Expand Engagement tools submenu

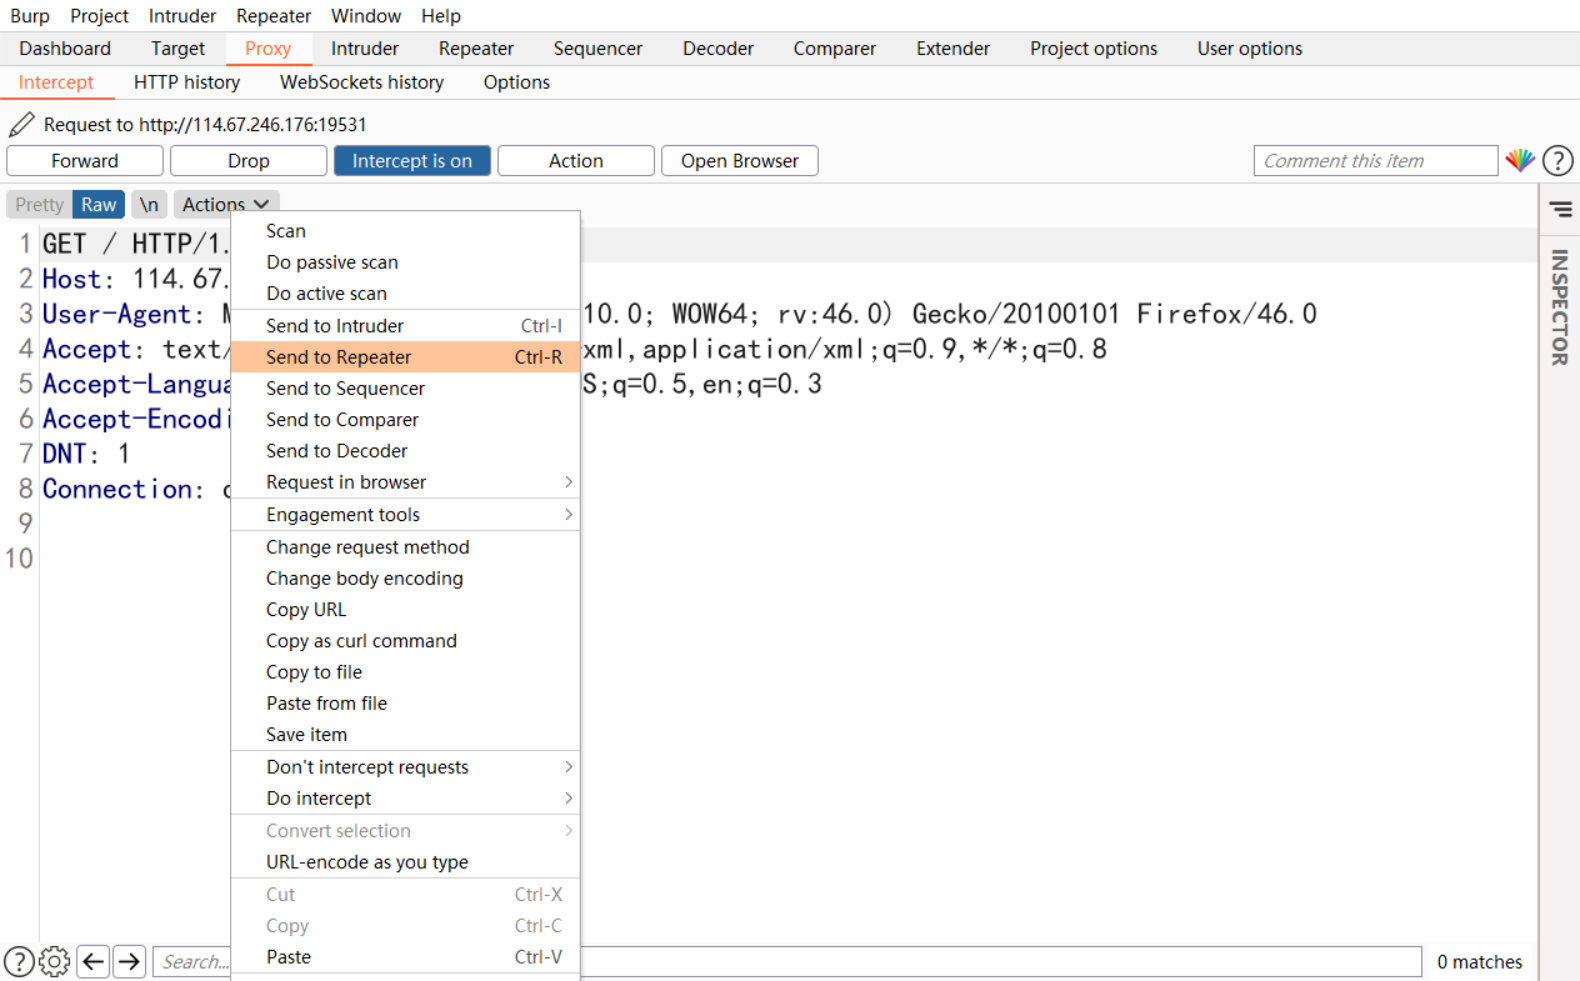point(405,514)
